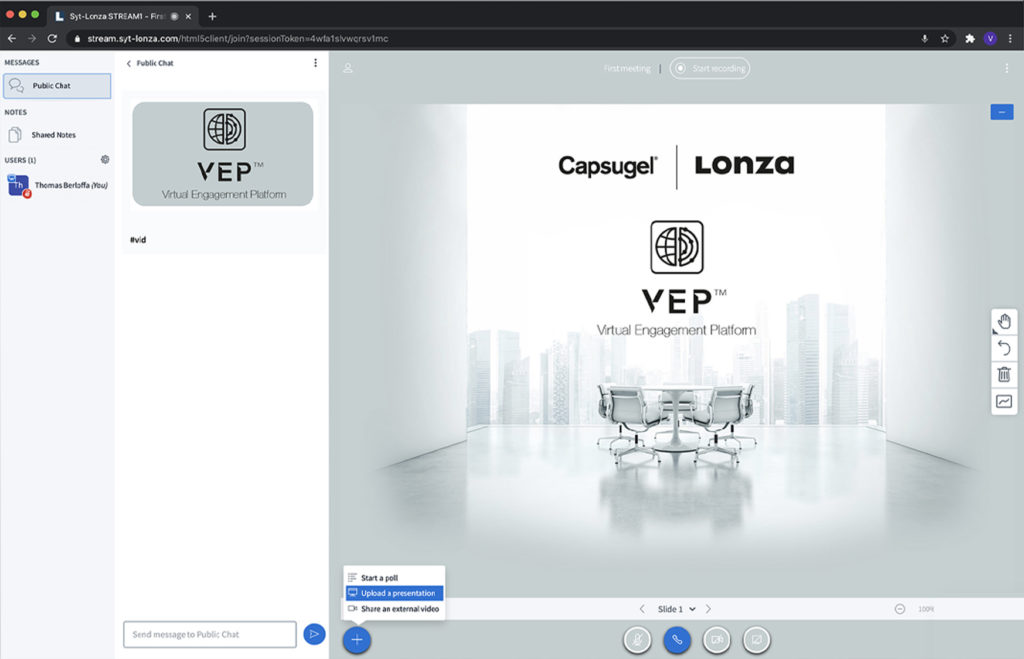
Task: Close the Syt-Lonza STREAM1 tab
Action: 188,16
